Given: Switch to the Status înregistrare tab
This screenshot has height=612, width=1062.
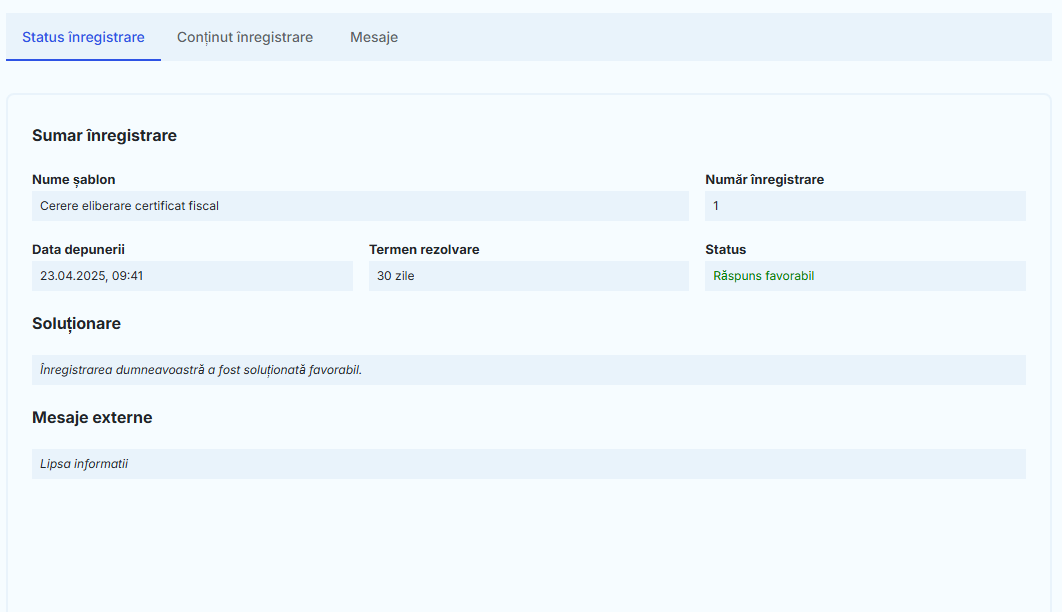Looking at the screenshot, I should [83, 37].
